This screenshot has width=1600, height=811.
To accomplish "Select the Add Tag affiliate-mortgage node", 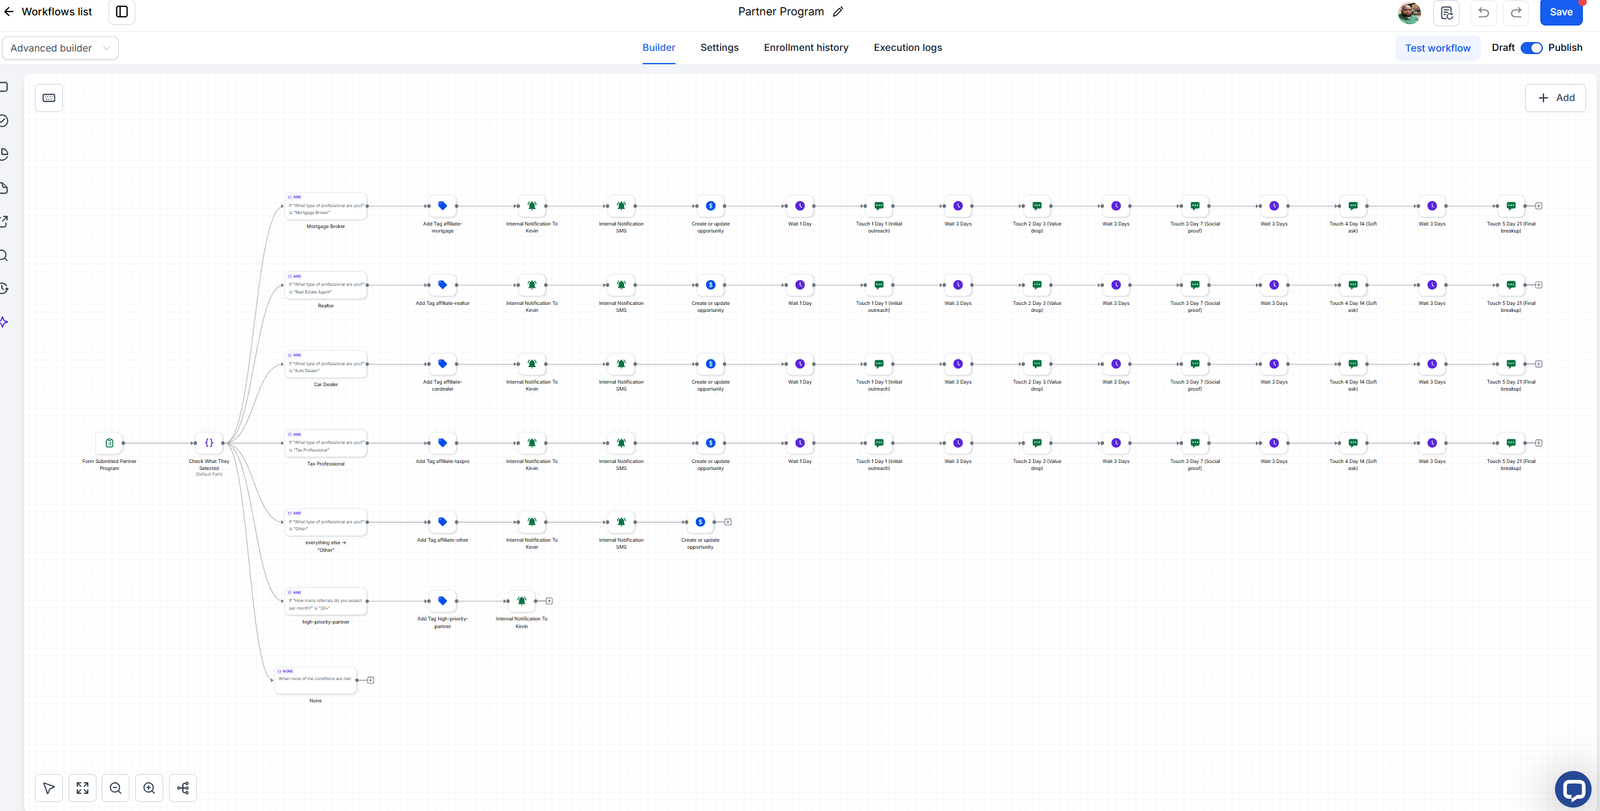I will pyautogui.click(x=443, y=206).
